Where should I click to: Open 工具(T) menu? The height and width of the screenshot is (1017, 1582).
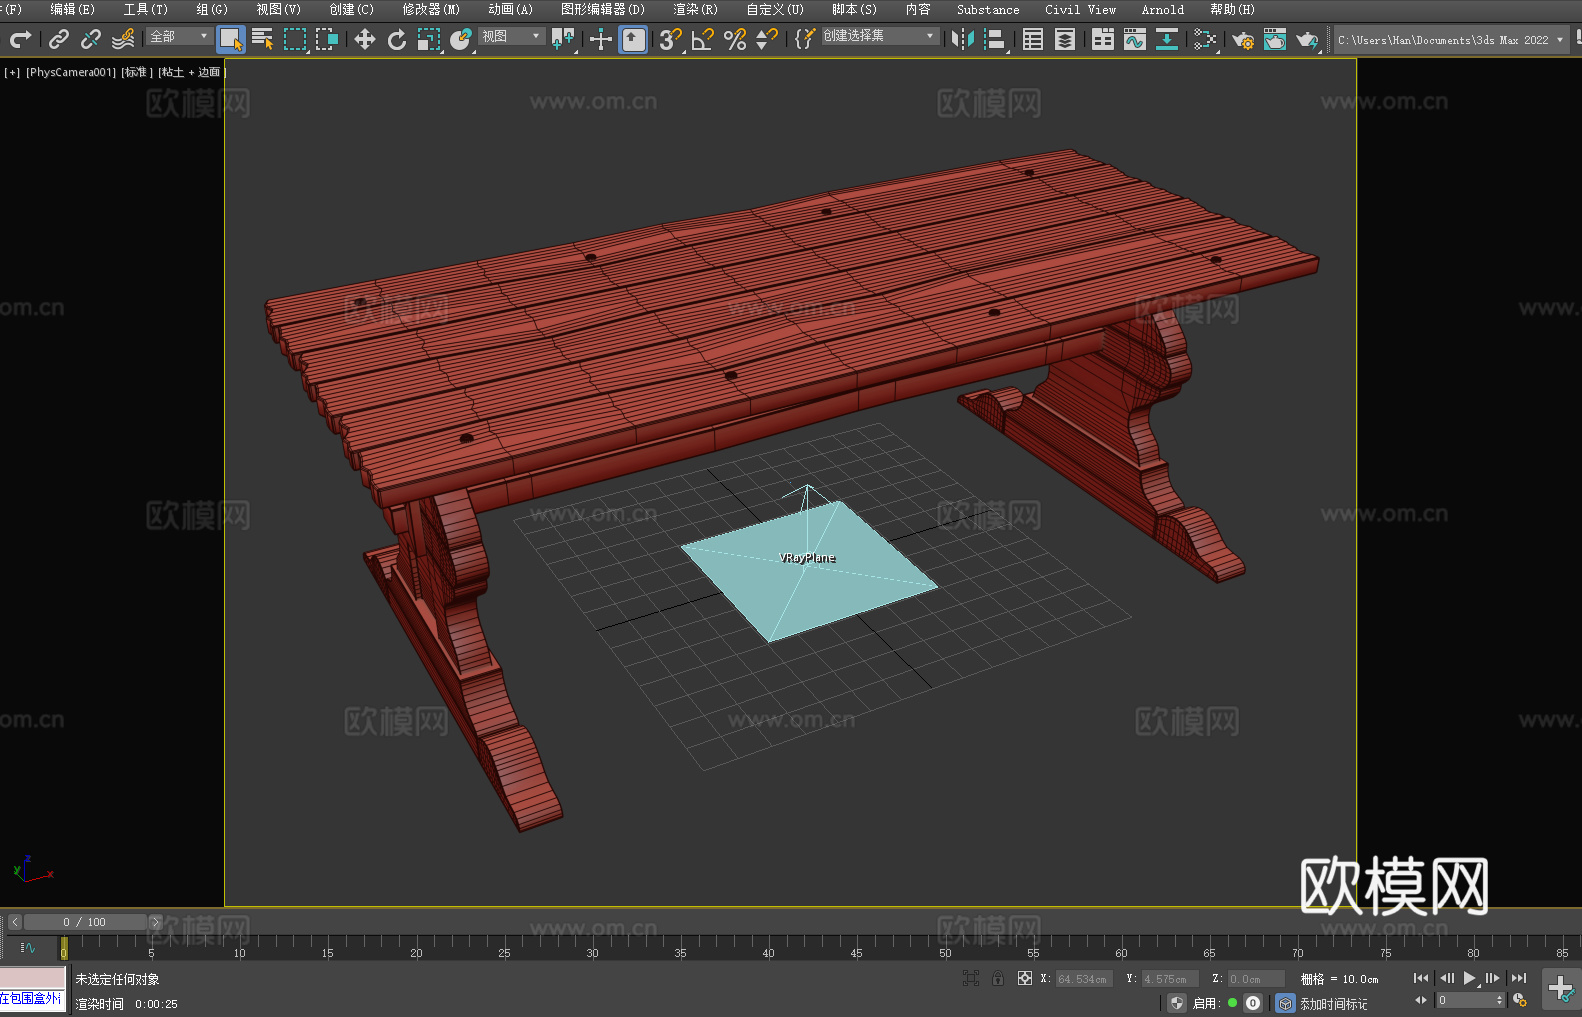[145, 9]
